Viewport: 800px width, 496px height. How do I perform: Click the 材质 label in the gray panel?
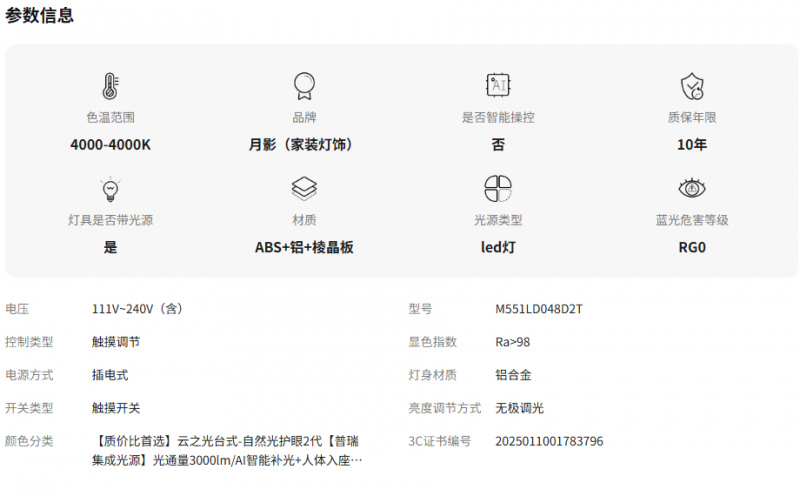(x=304, y=220)
